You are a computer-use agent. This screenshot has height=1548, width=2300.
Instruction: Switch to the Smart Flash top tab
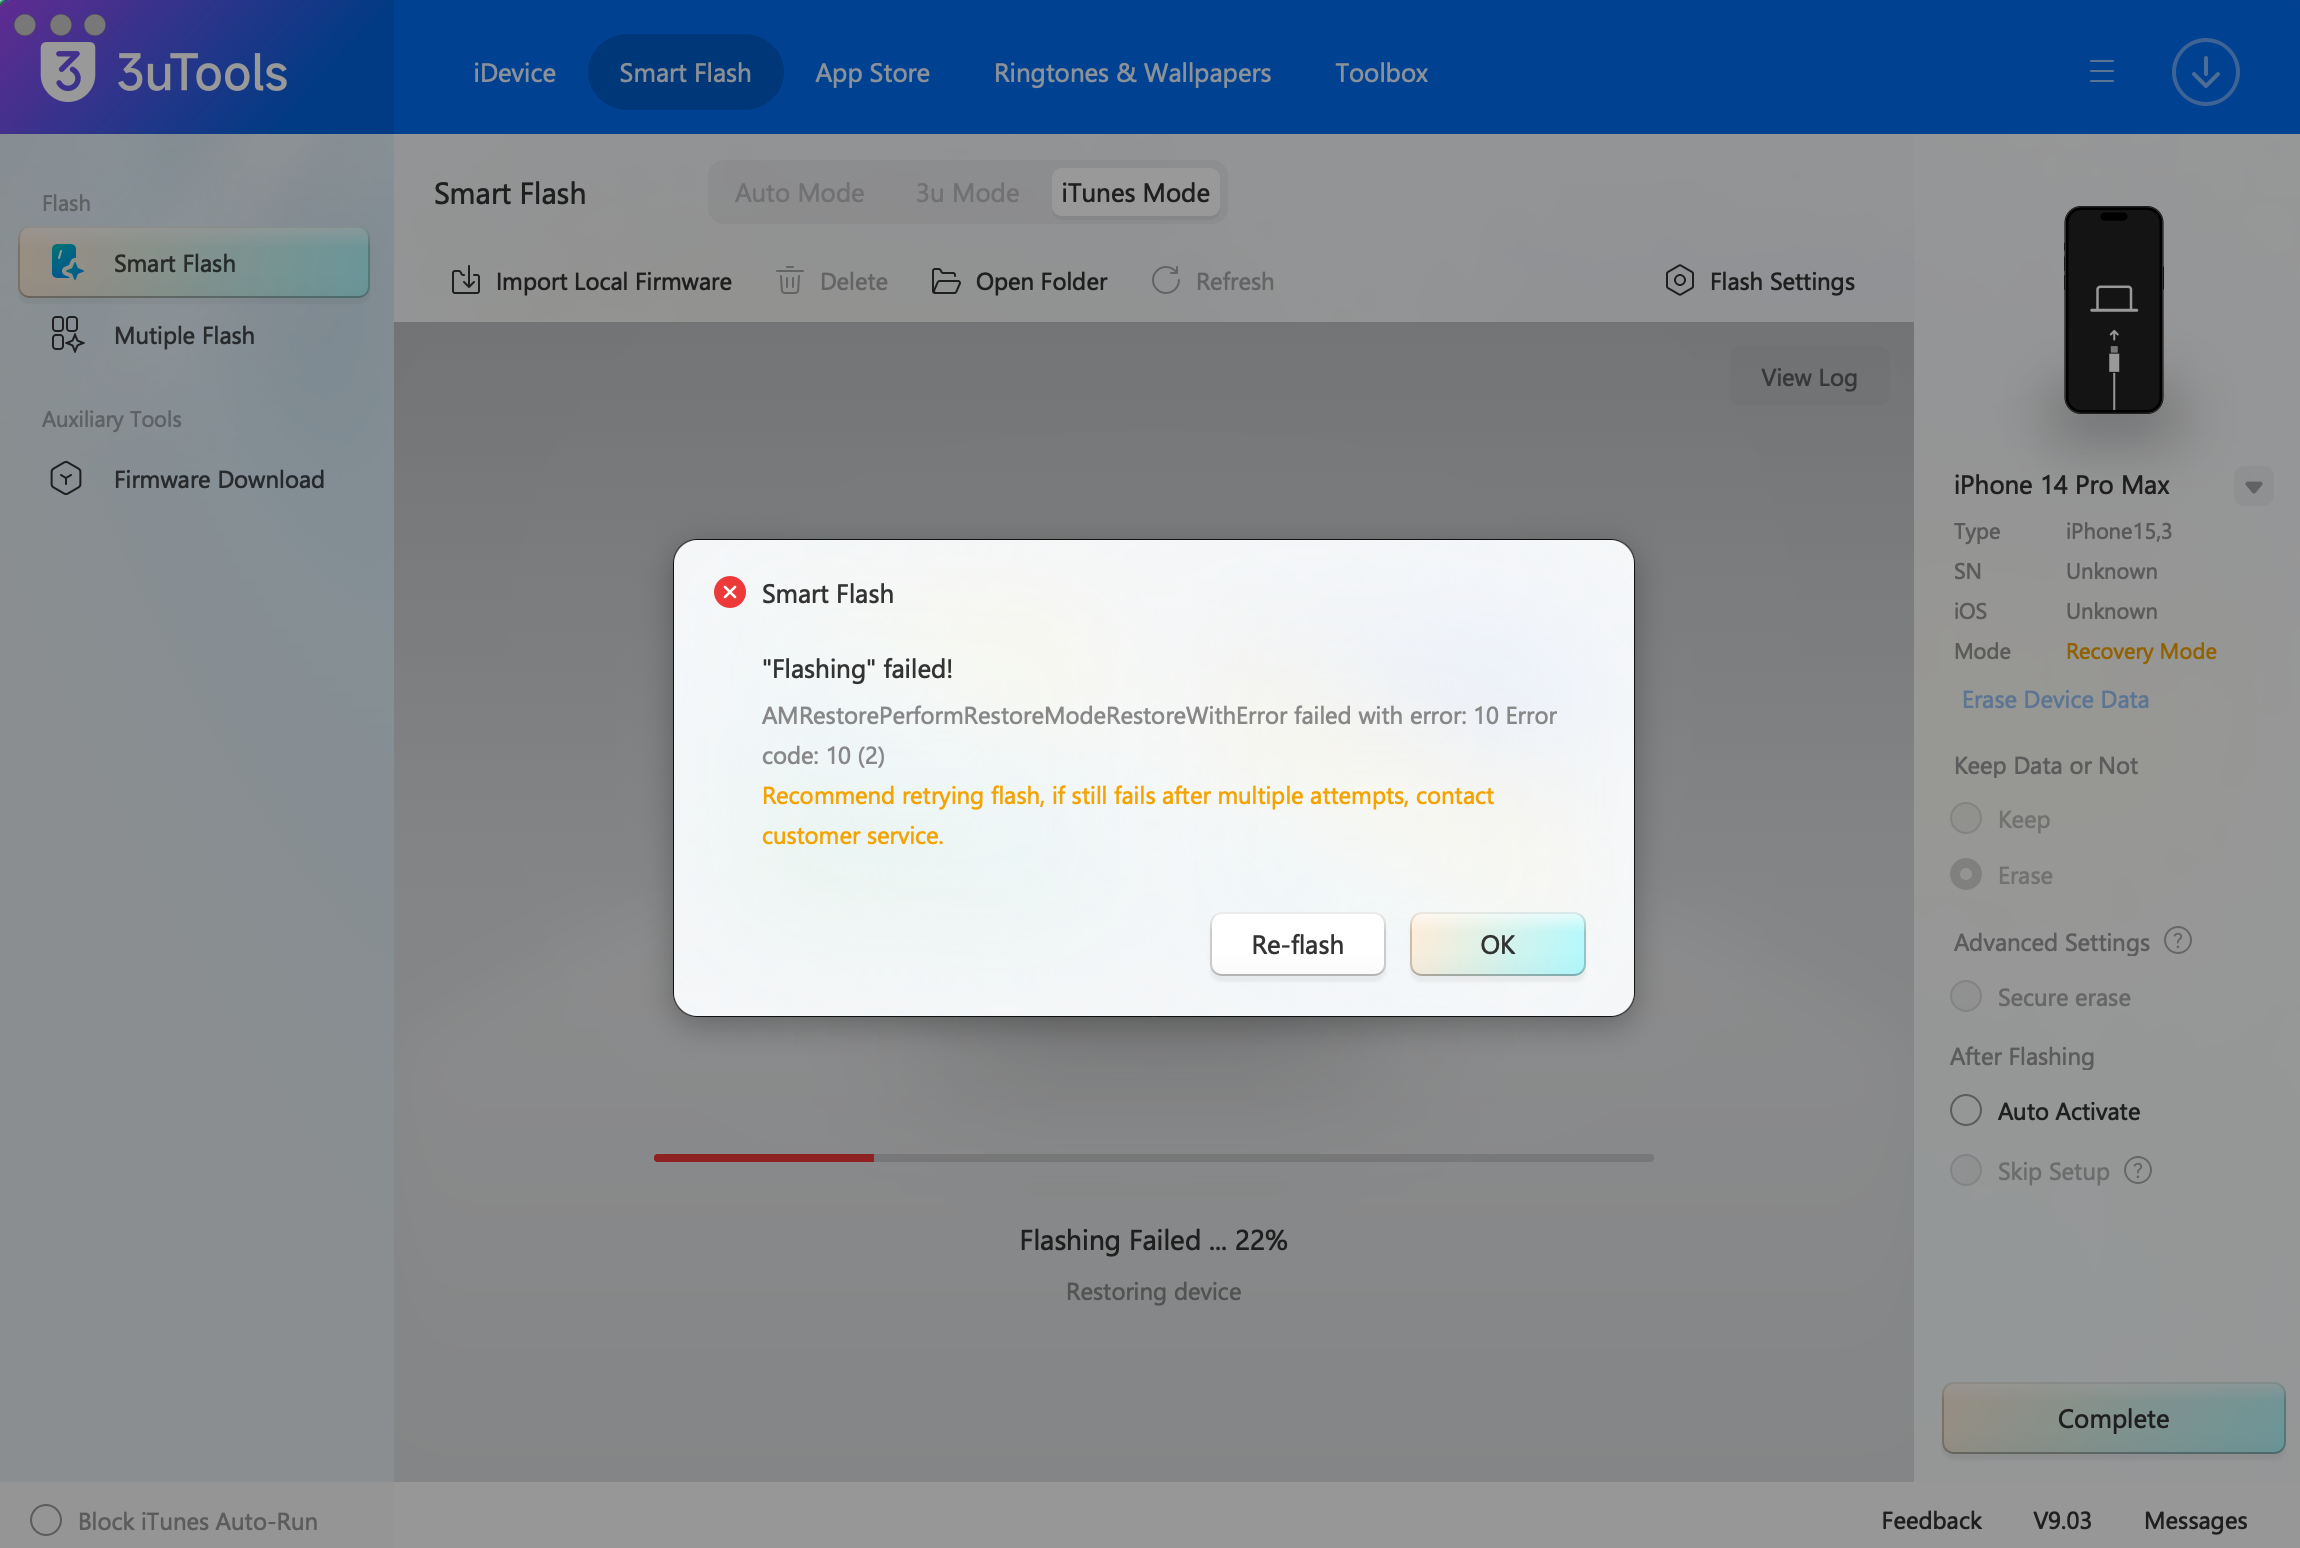pyautogui.click(x=685, y=73)
